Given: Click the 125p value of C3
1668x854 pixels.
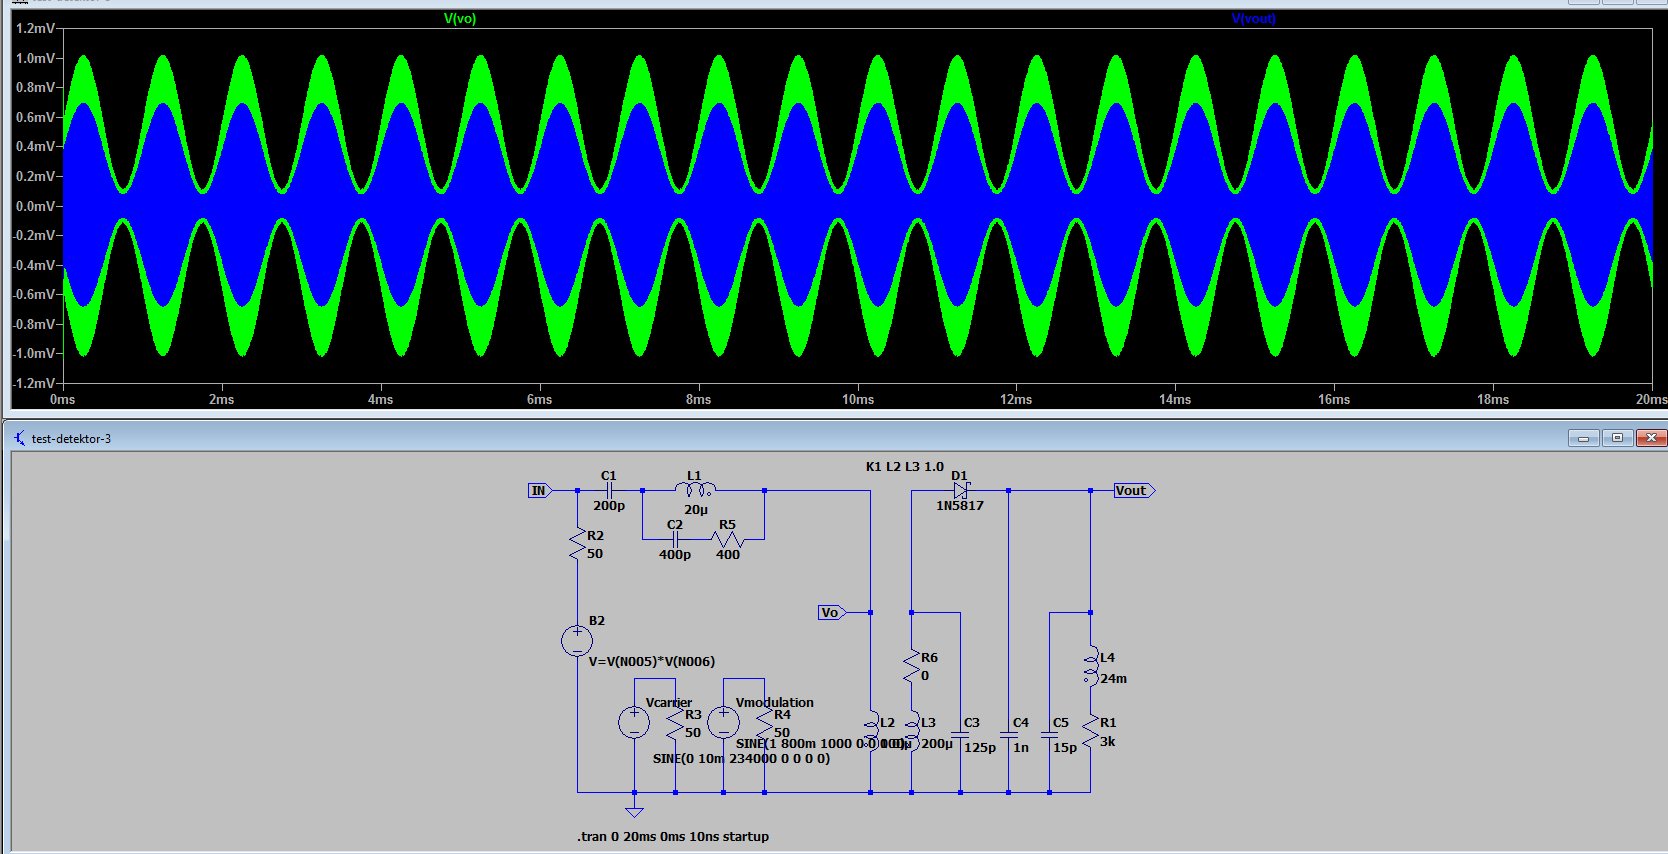Looking at the screenshot, I should click(x=980, y=748).
